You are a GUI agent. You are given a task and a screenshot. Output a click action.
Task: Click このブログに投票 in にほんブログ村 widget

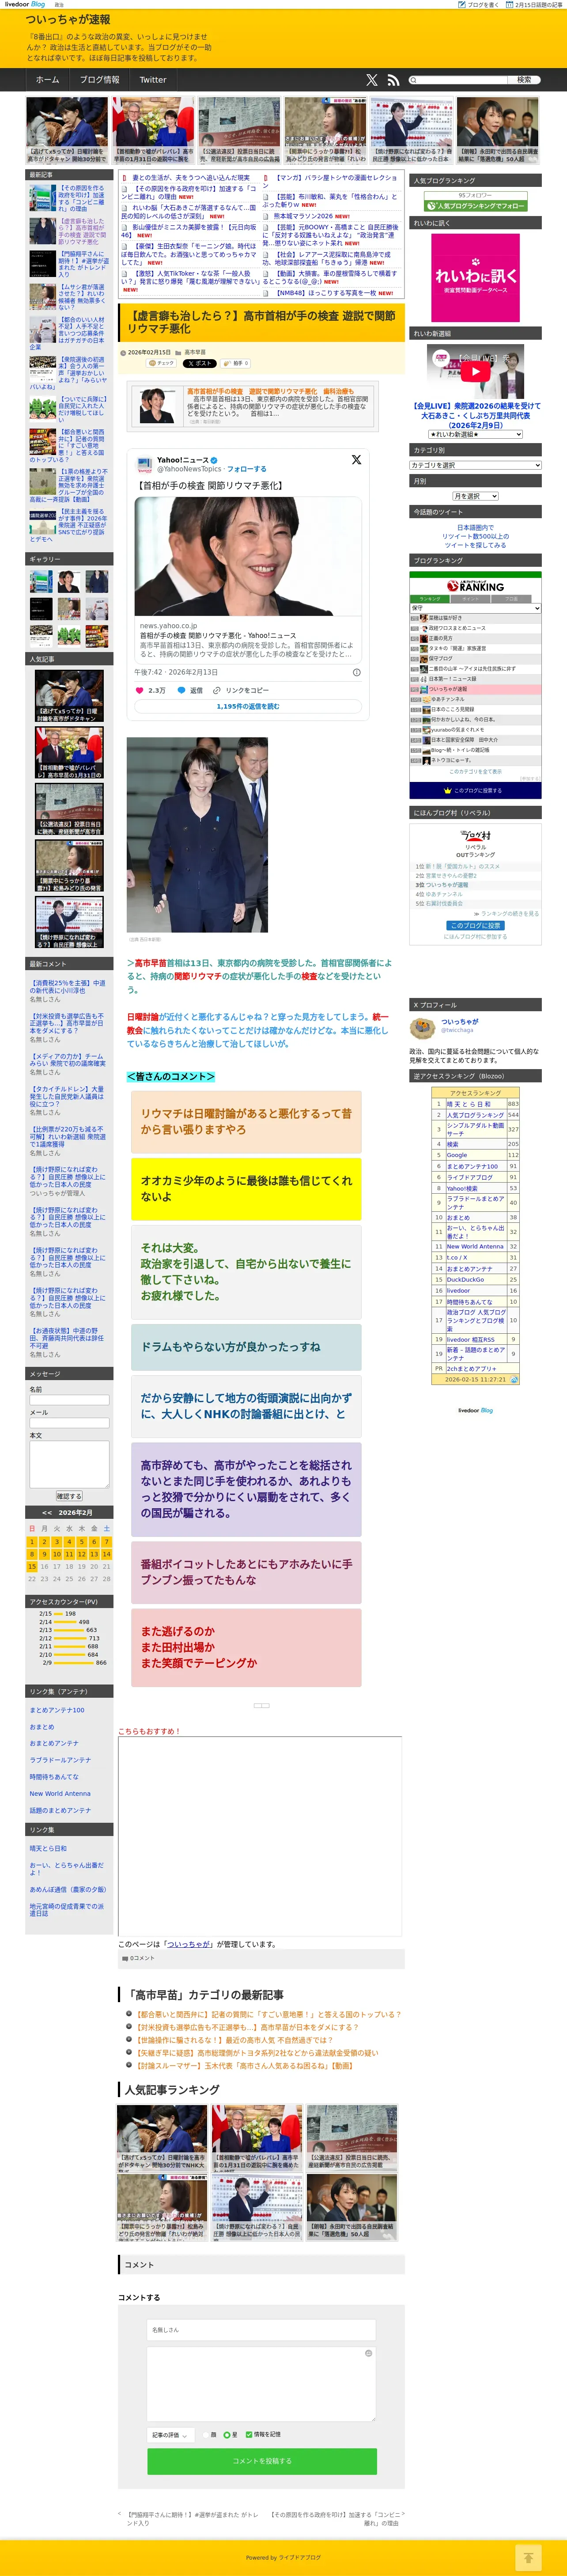[475, 925]
